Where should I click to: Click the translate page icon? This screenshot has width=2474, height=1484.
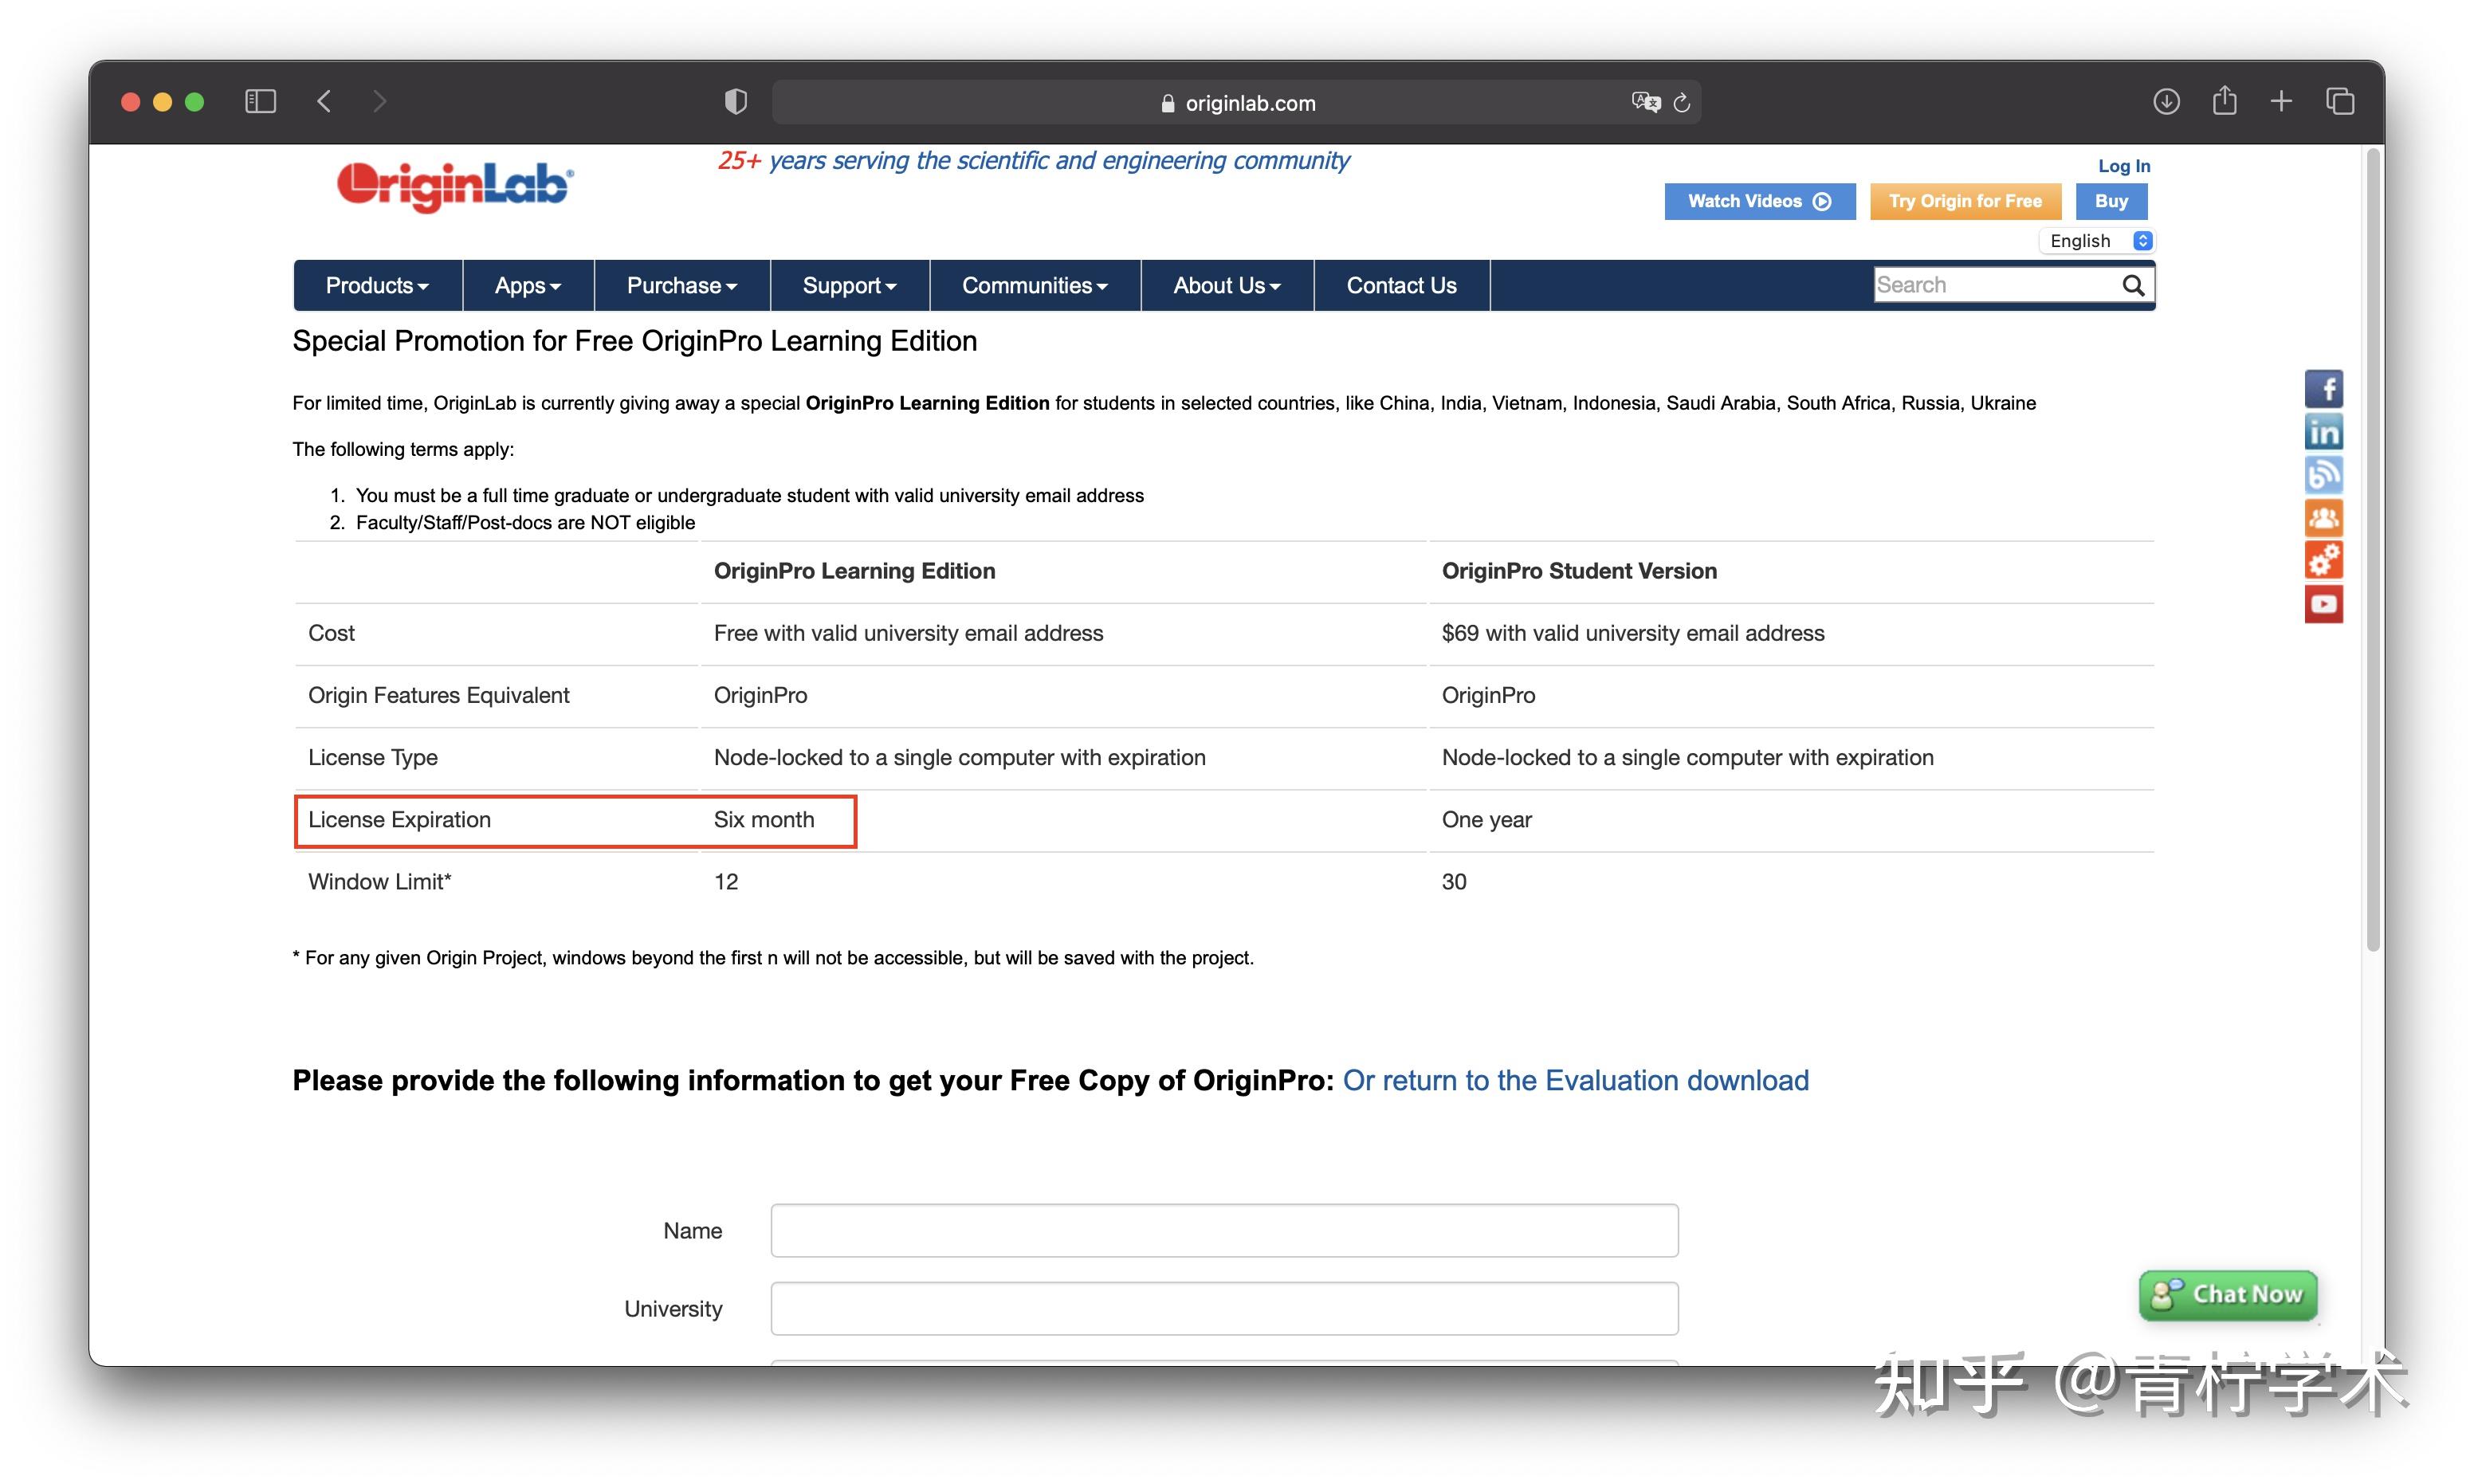click(x=1645, y=102)
